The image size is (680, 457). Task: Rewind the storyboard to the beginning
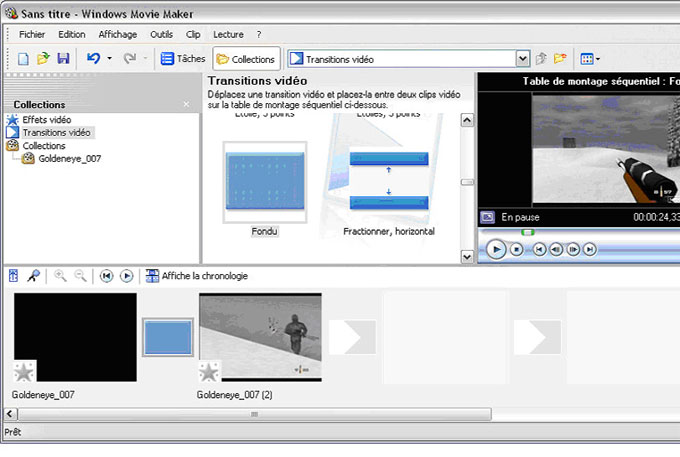(x=106, y=276)
